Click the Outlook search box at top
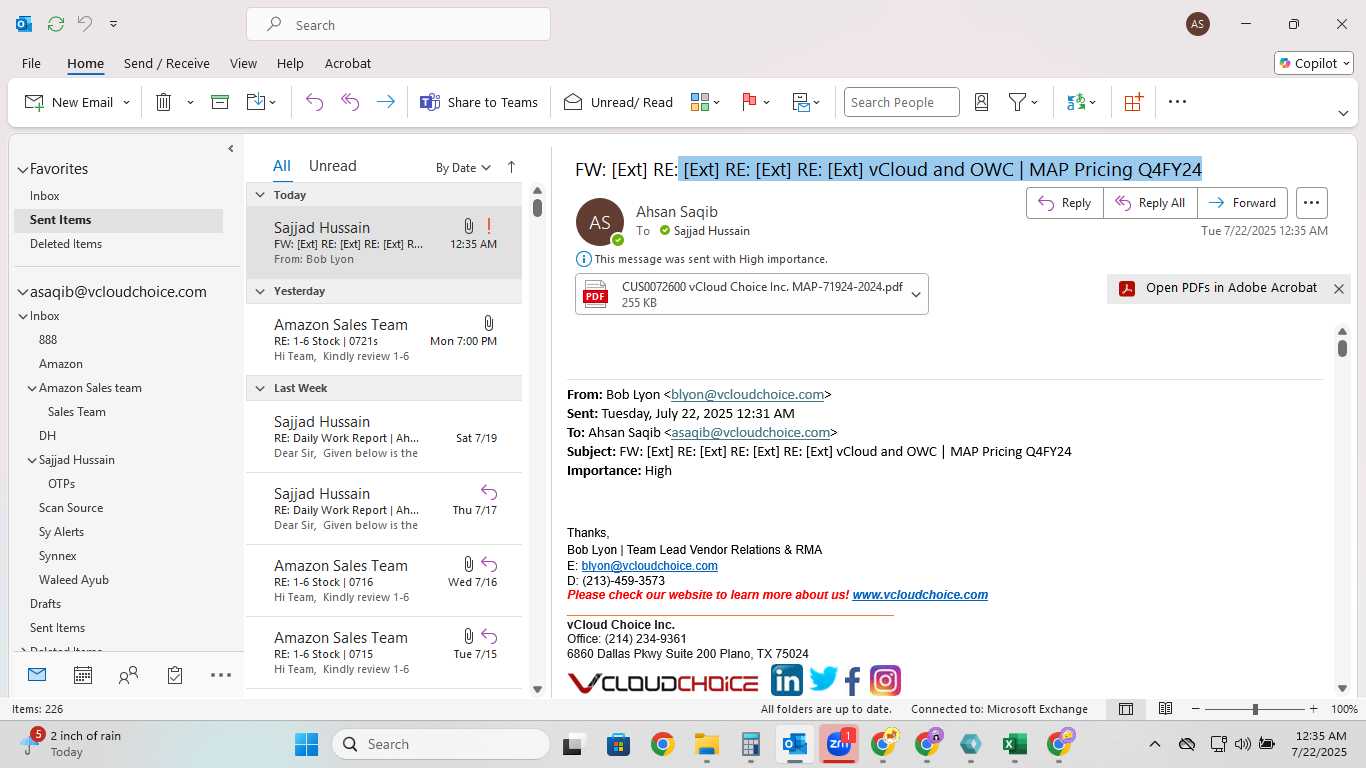 (398, 25)
